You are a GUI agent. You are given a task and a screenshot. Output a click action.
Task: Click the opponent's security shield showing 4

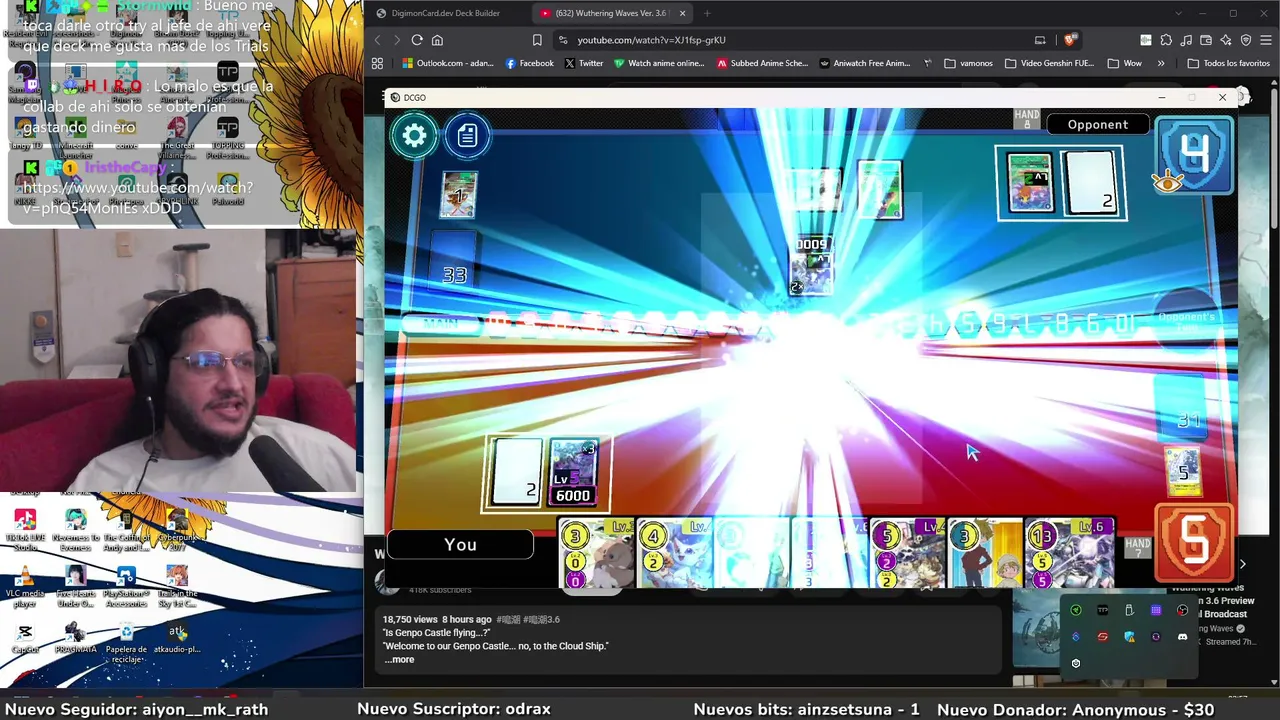point(1195,155)
